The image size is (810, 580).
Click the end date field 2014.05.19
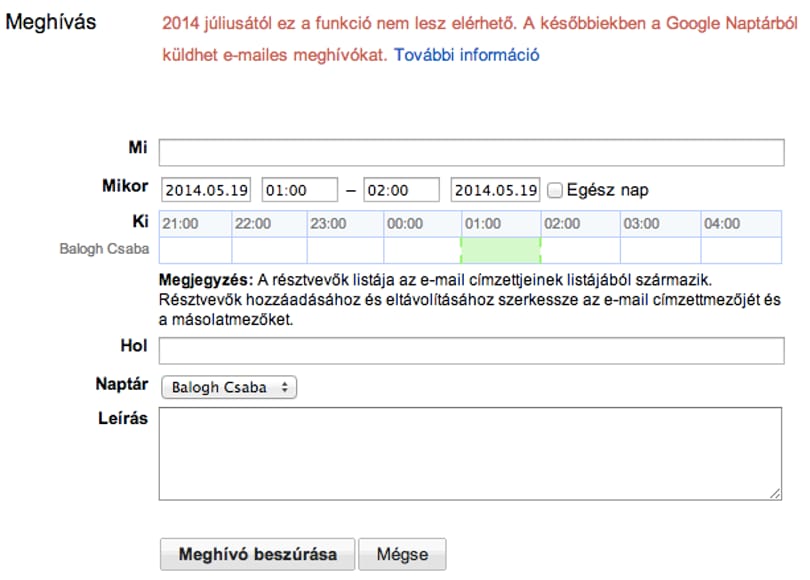pos(495,190)
